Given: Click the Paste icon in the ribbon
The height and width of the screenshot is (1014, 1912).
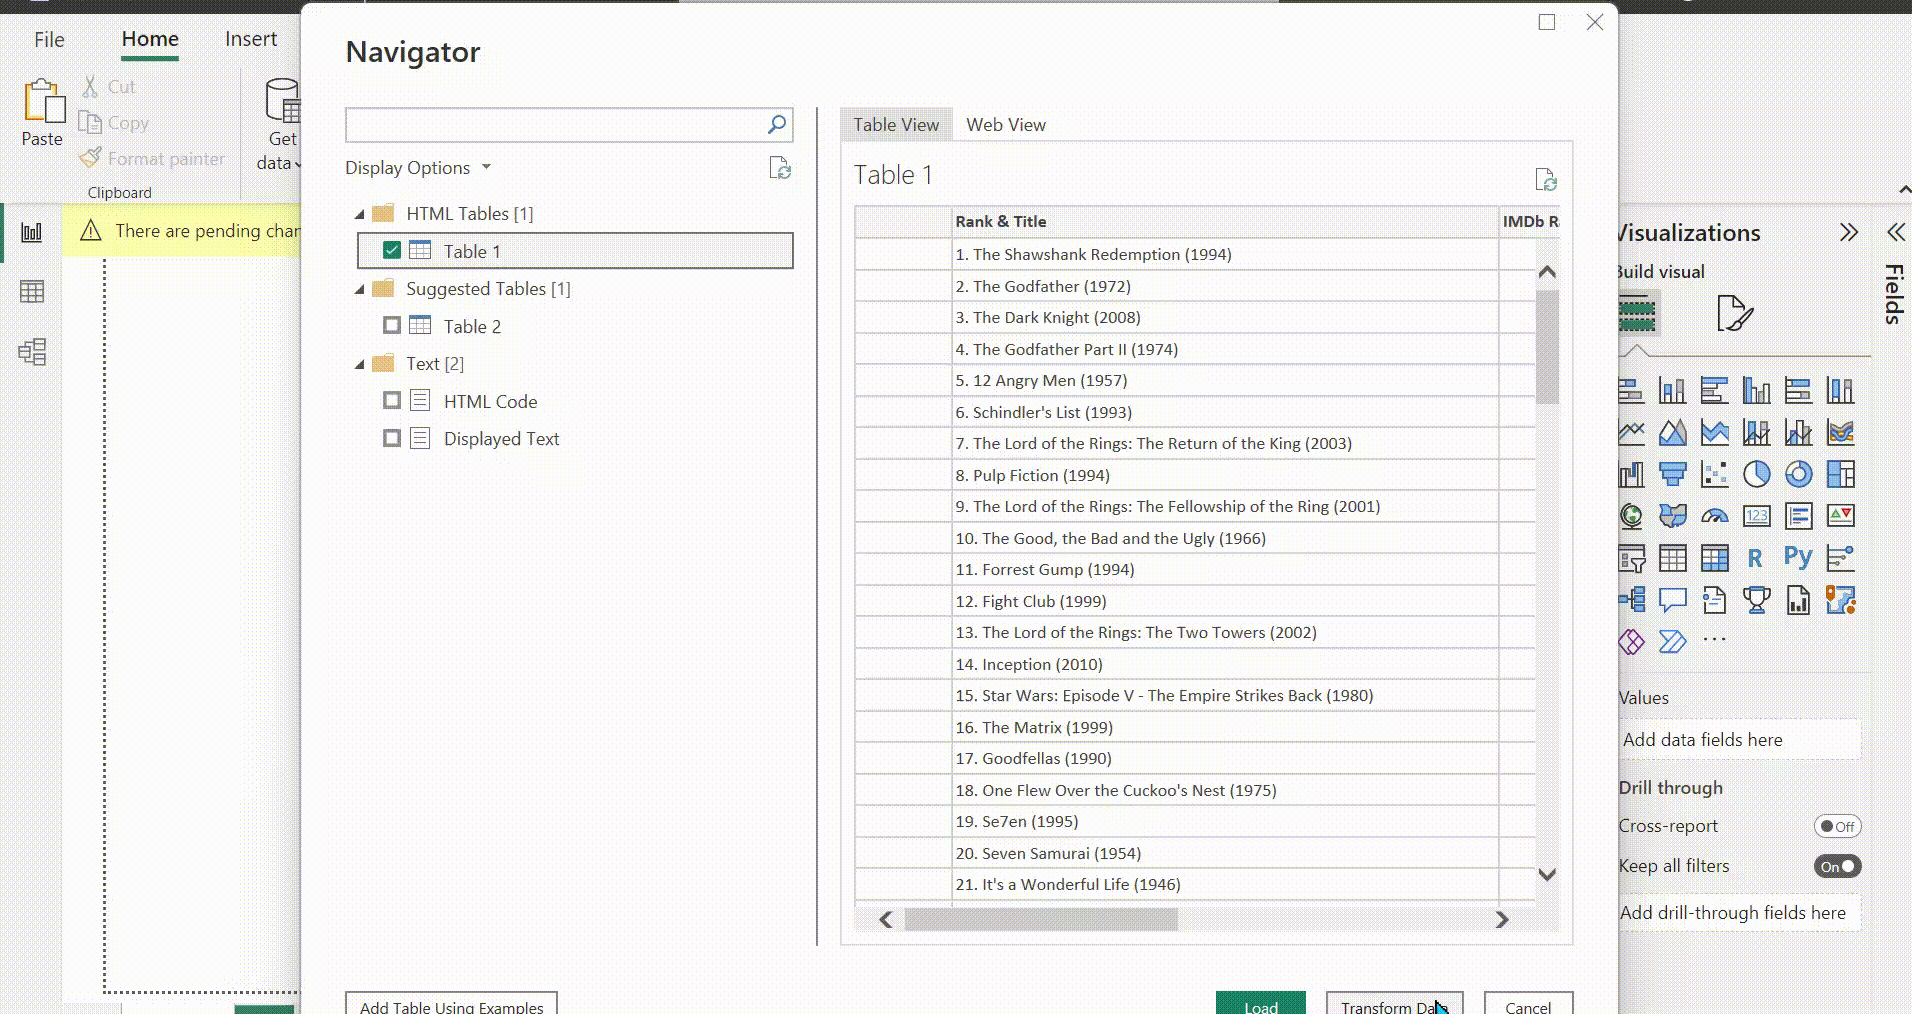Looking at the screenshot, I should pyautogui.click(x=43, y=101).
